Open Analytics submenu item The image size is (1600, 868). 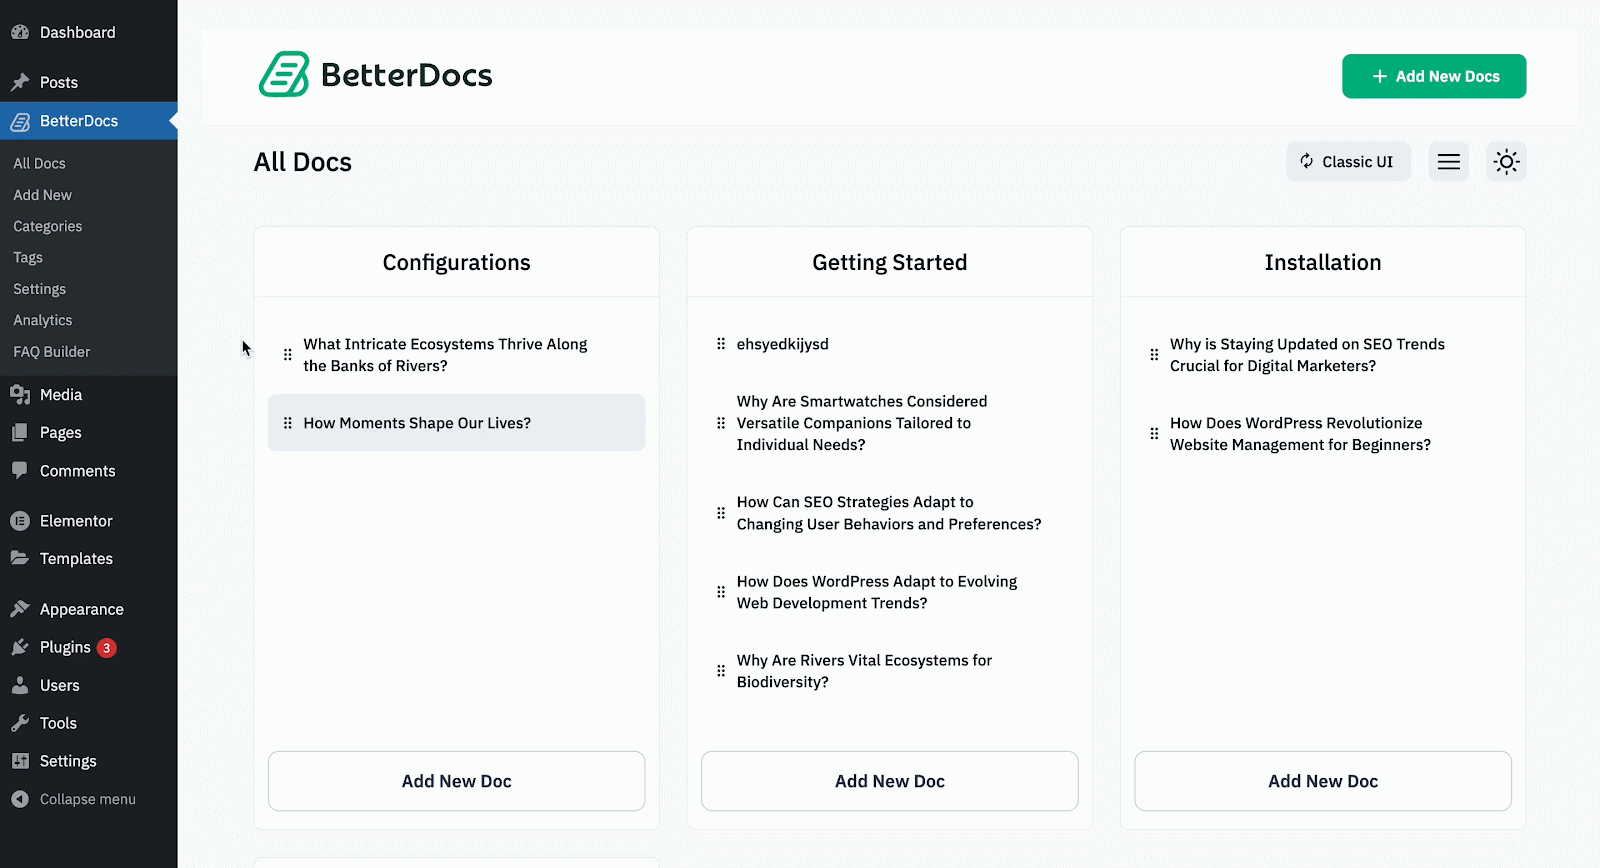tap(43, 320)
